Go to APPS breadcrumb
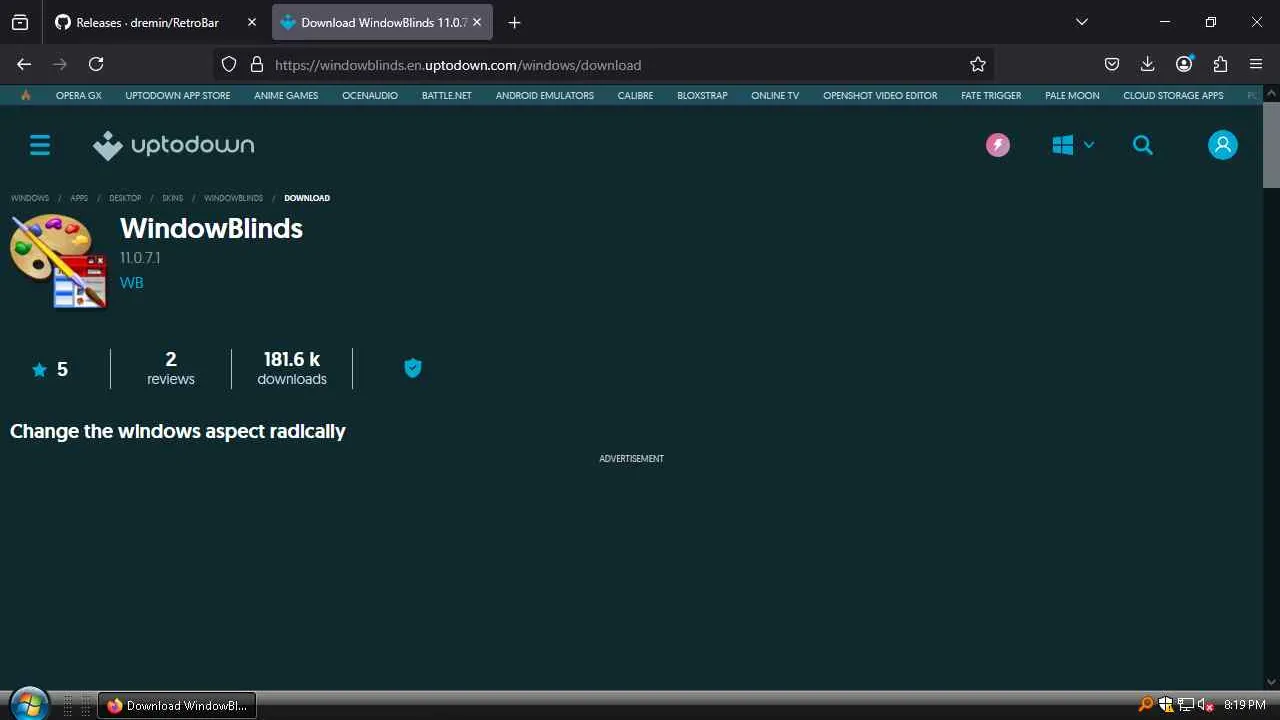Screen dimensions: 1280x720 click(x=79, y=198)
